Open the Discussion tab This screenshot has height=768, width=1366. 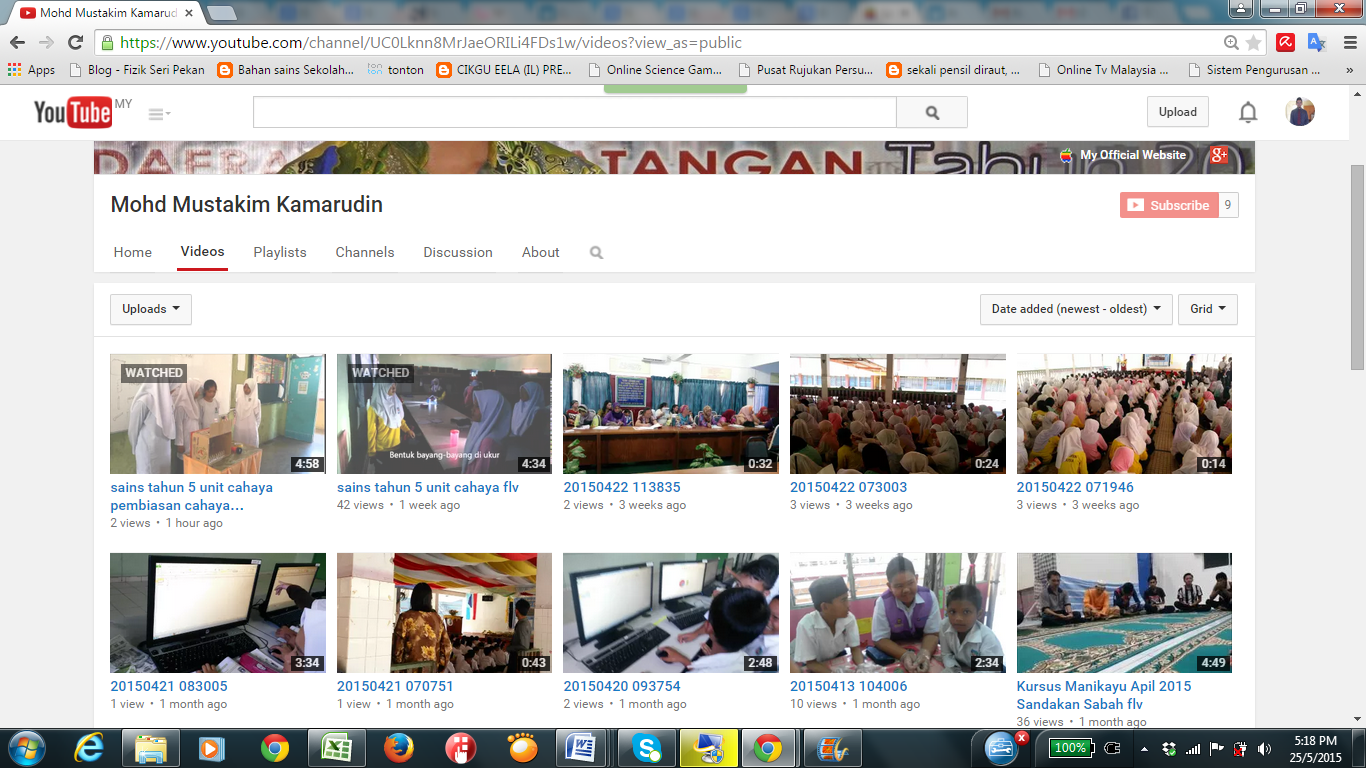pos(458,252)
